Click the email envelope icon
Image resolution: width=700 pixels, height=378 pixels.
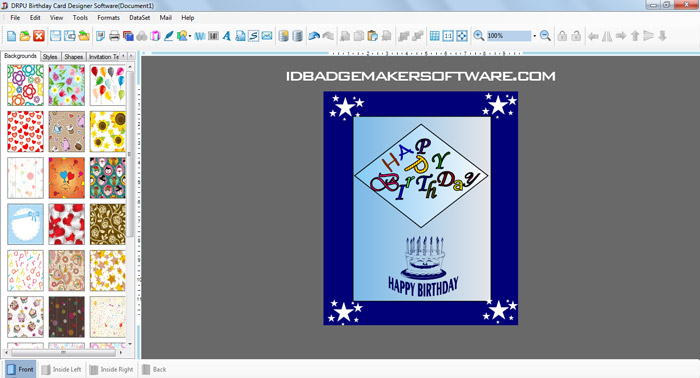click(x=267, y=36)
